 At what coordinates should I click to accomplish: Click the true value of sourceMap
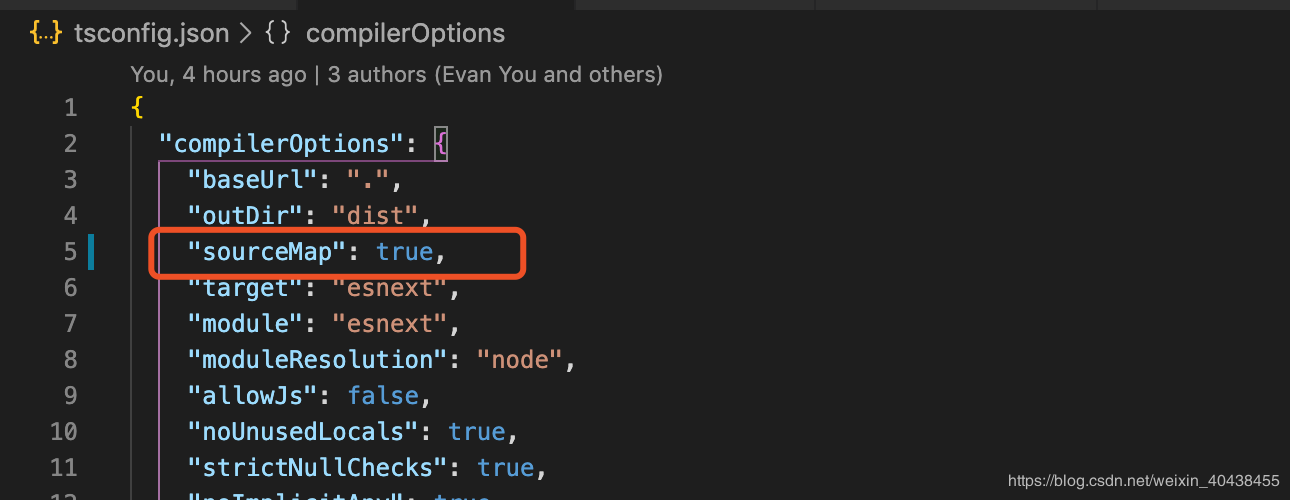[404, 252]
